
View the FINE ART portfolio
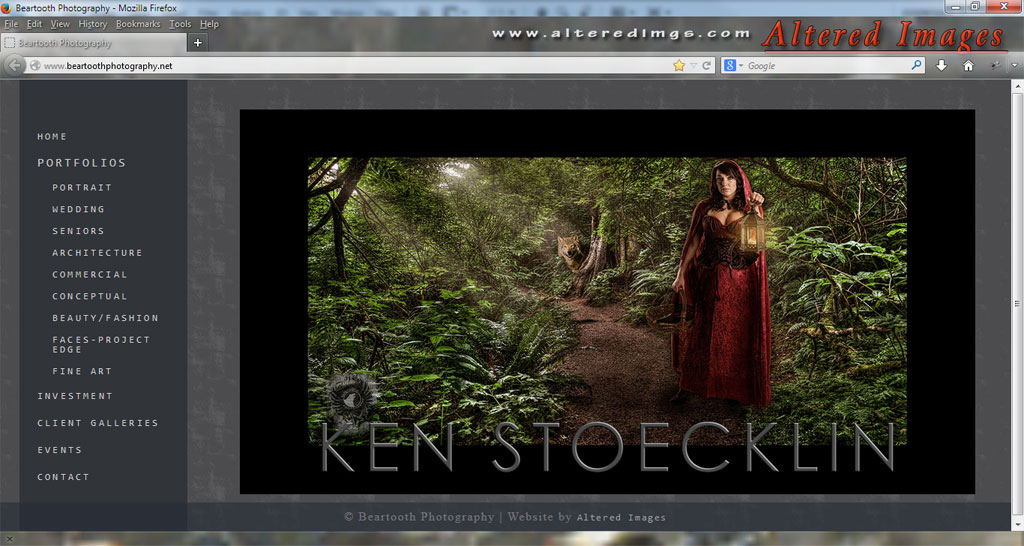point(82,371)
